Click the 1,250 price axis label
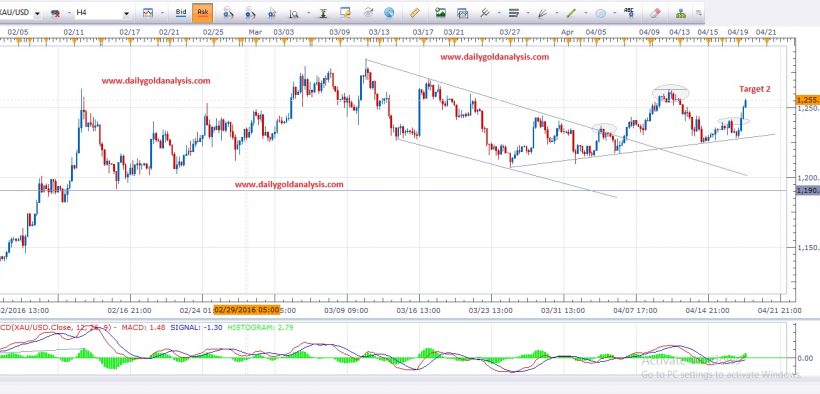This screenshot has height=394, width=820. (808, 108)
